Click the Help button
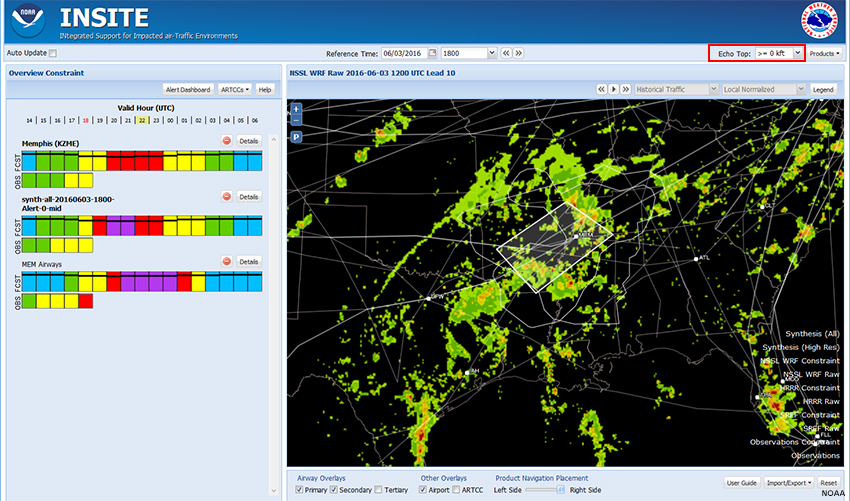Image resolution: width=850 pixels, height=501 pixels. [x=265, y=89]
